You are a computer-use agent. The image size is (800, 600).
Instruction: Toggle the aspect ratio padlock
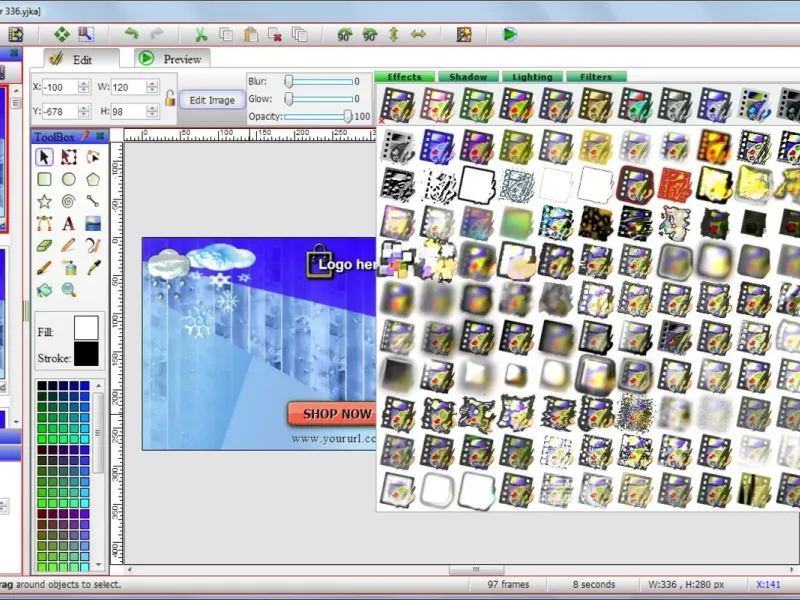click(x=170, y=97)
